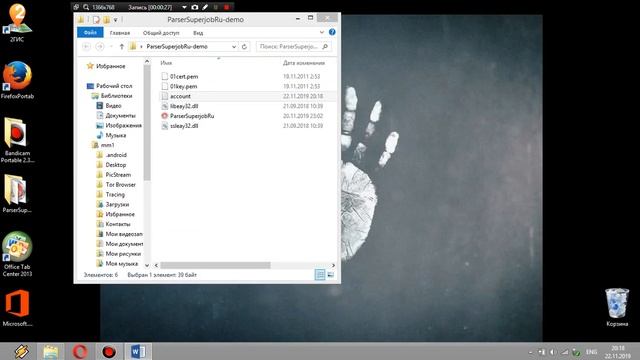Open the .android folder in tree

tap(116, 155)
